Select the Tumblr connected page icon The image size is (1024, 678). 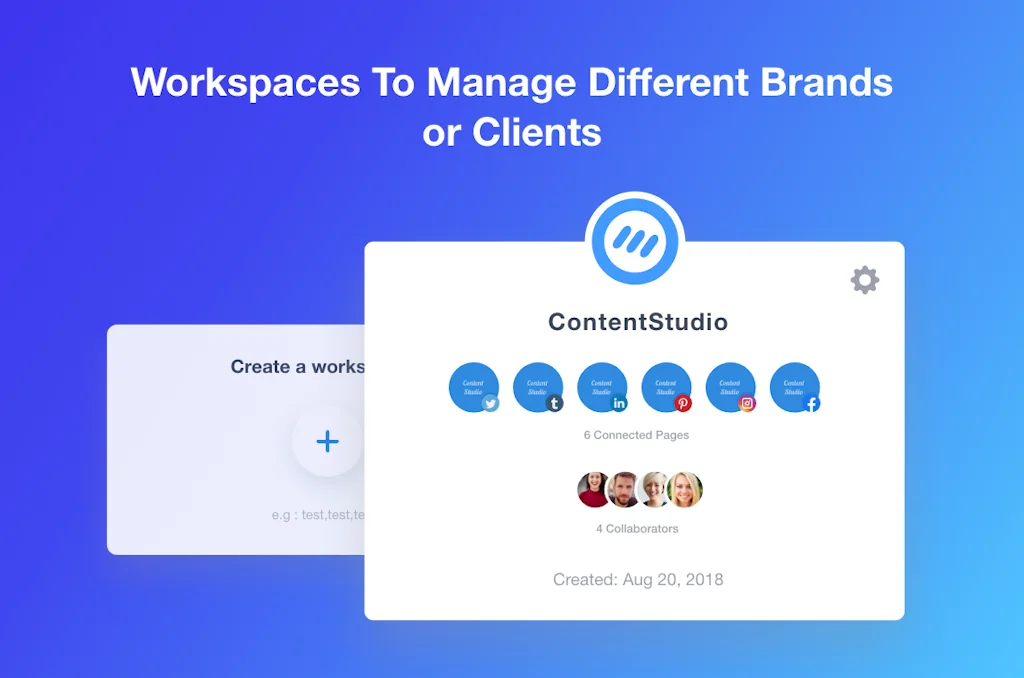(538, 388)
